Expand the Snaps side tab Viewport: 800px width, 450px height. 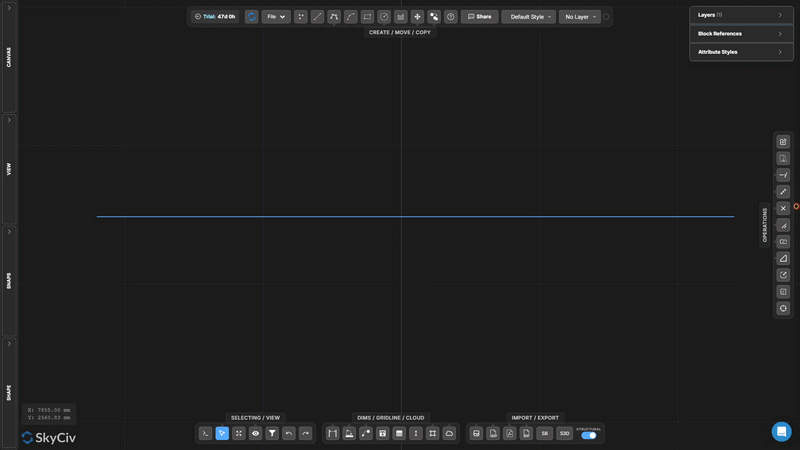click(9, 281)
